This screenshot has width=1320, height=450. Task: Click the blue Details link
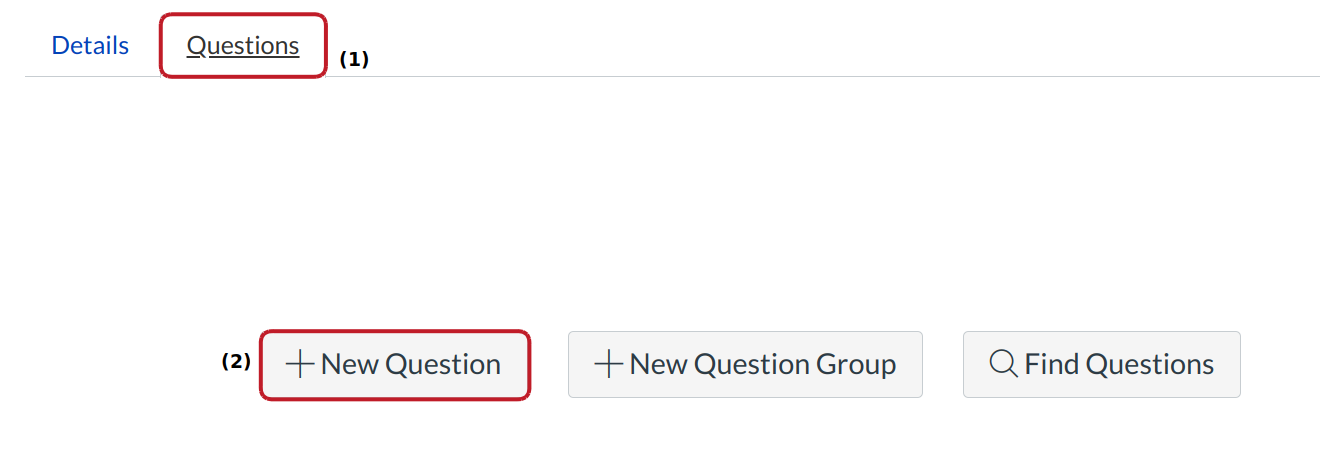point(90,46)
